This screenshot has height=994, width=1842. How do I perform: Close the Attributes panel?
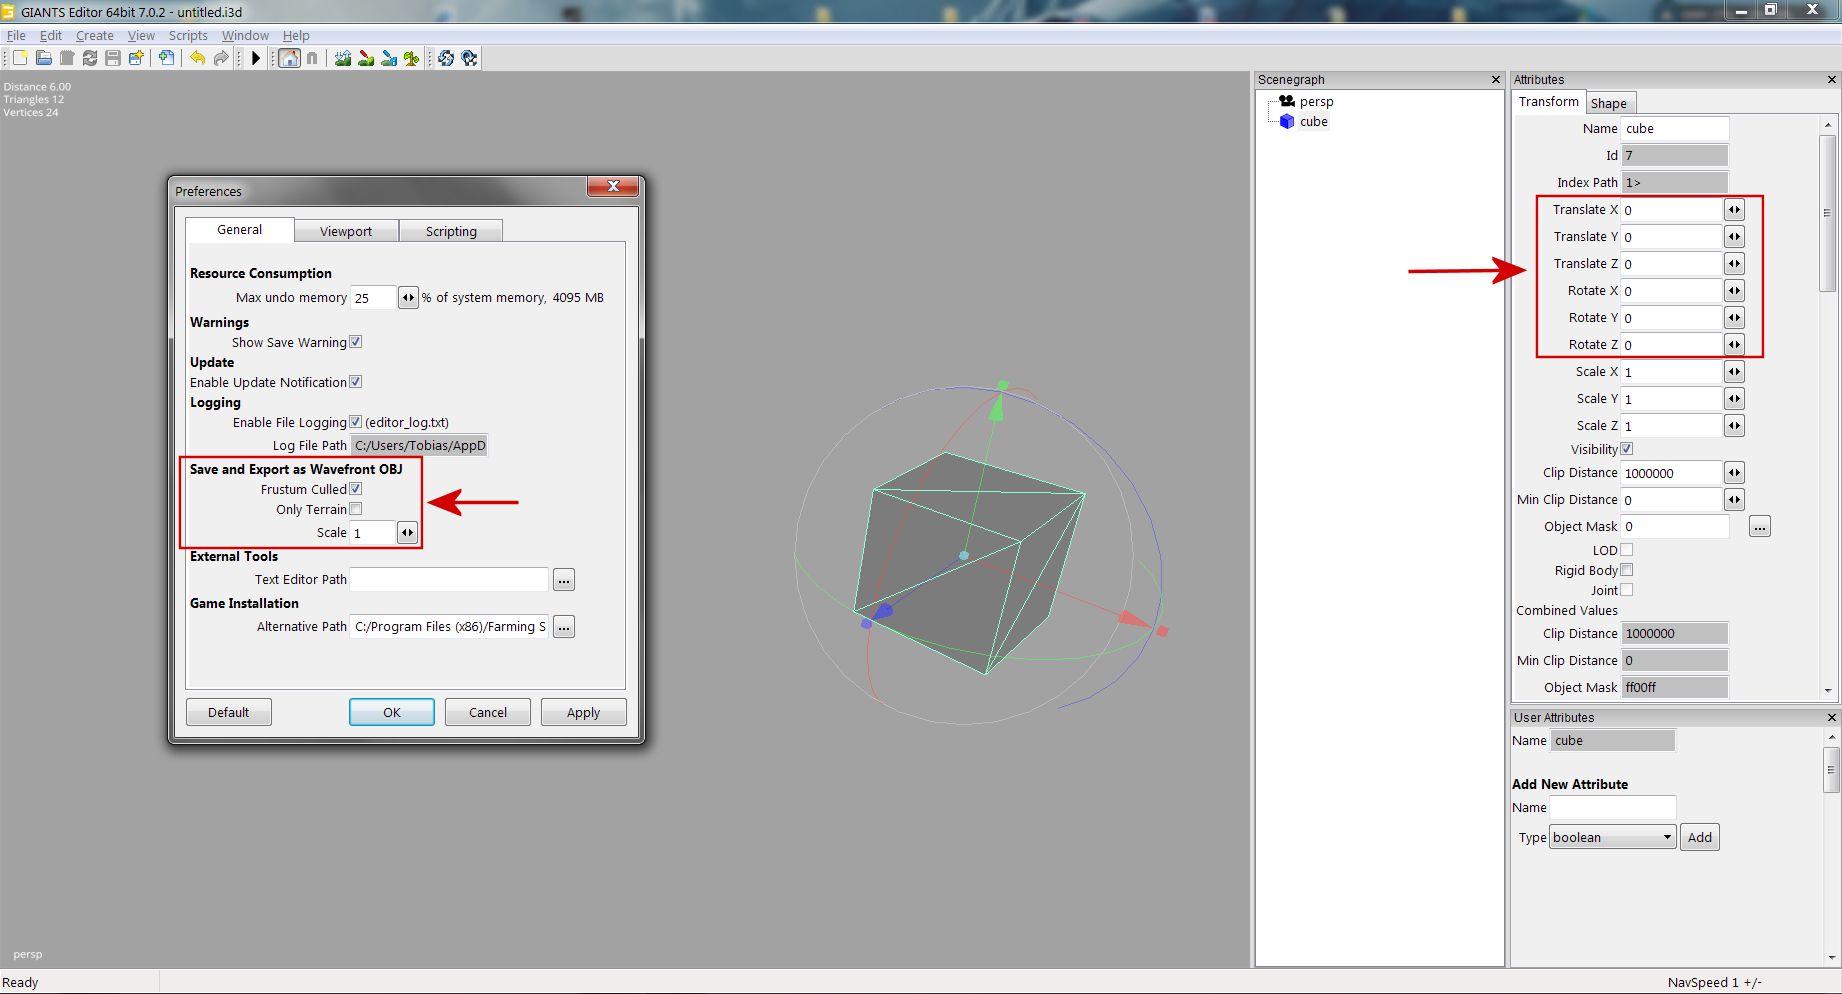1832,80
